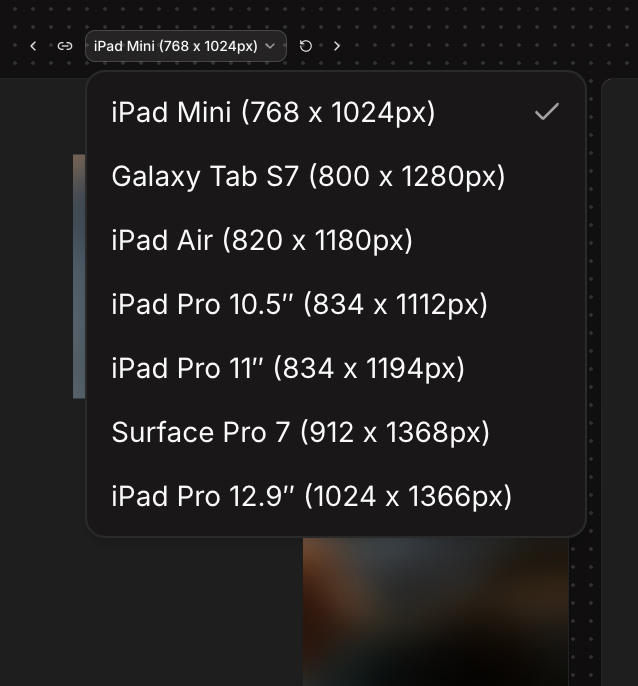Collapse the iPad Mini device dropdown
Viewport: 638px width, 686px height.
[x=185, y=46]
